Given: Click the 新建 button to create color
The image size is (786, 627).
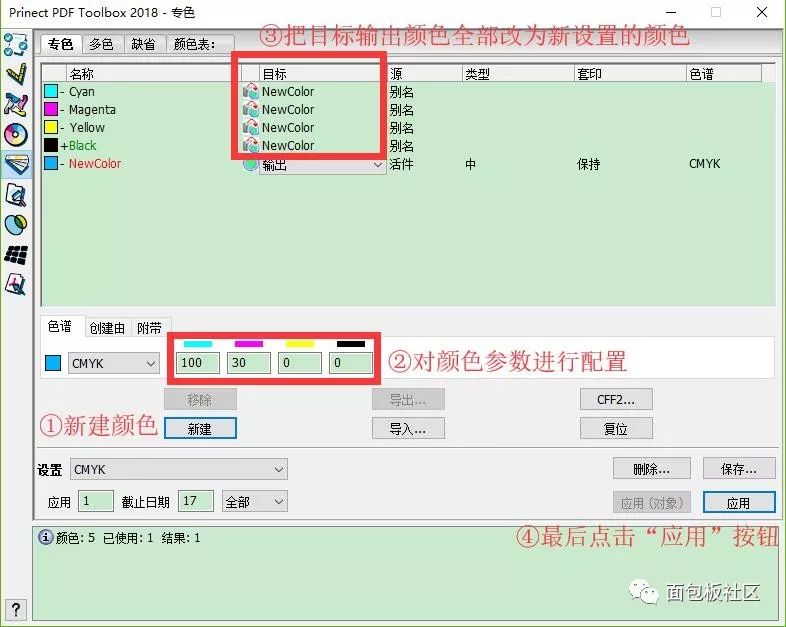Looking at the screenshot, I should pos(200,429).
